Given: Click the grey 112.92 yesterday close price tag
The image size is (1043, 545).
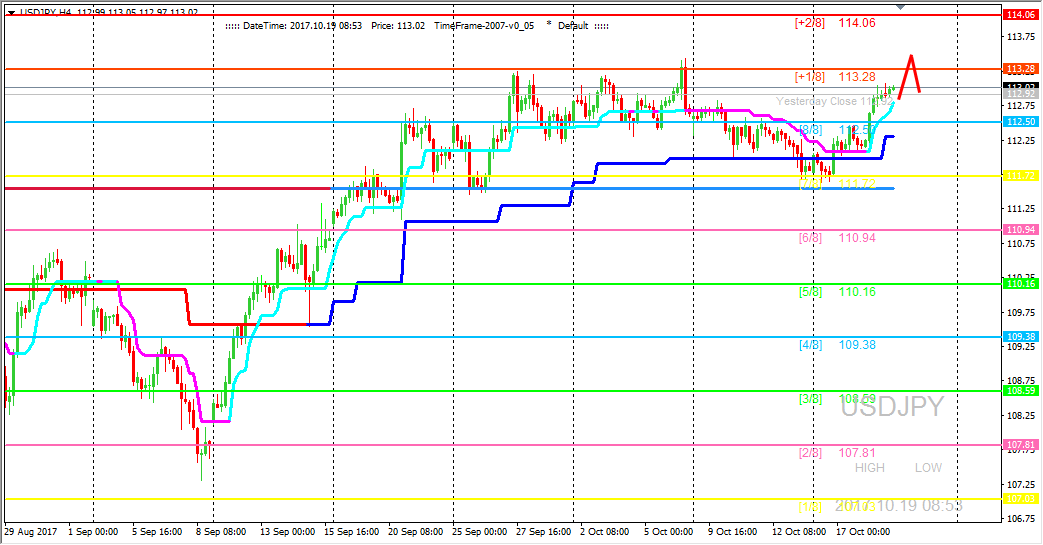Looking at the screenshot, I should coord(1020,95).
